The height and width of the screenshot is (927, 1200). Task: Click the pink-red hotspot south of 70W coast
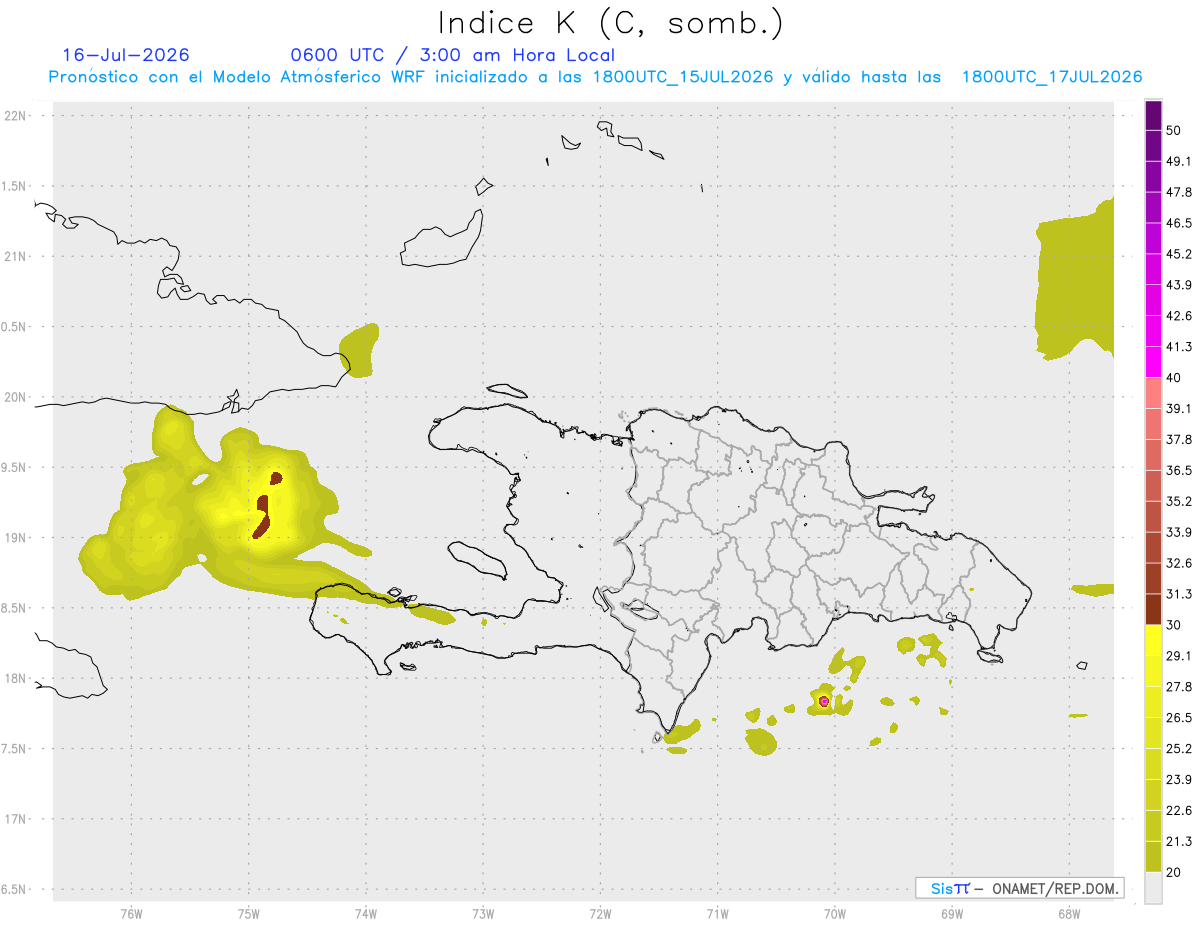[824, 702]
